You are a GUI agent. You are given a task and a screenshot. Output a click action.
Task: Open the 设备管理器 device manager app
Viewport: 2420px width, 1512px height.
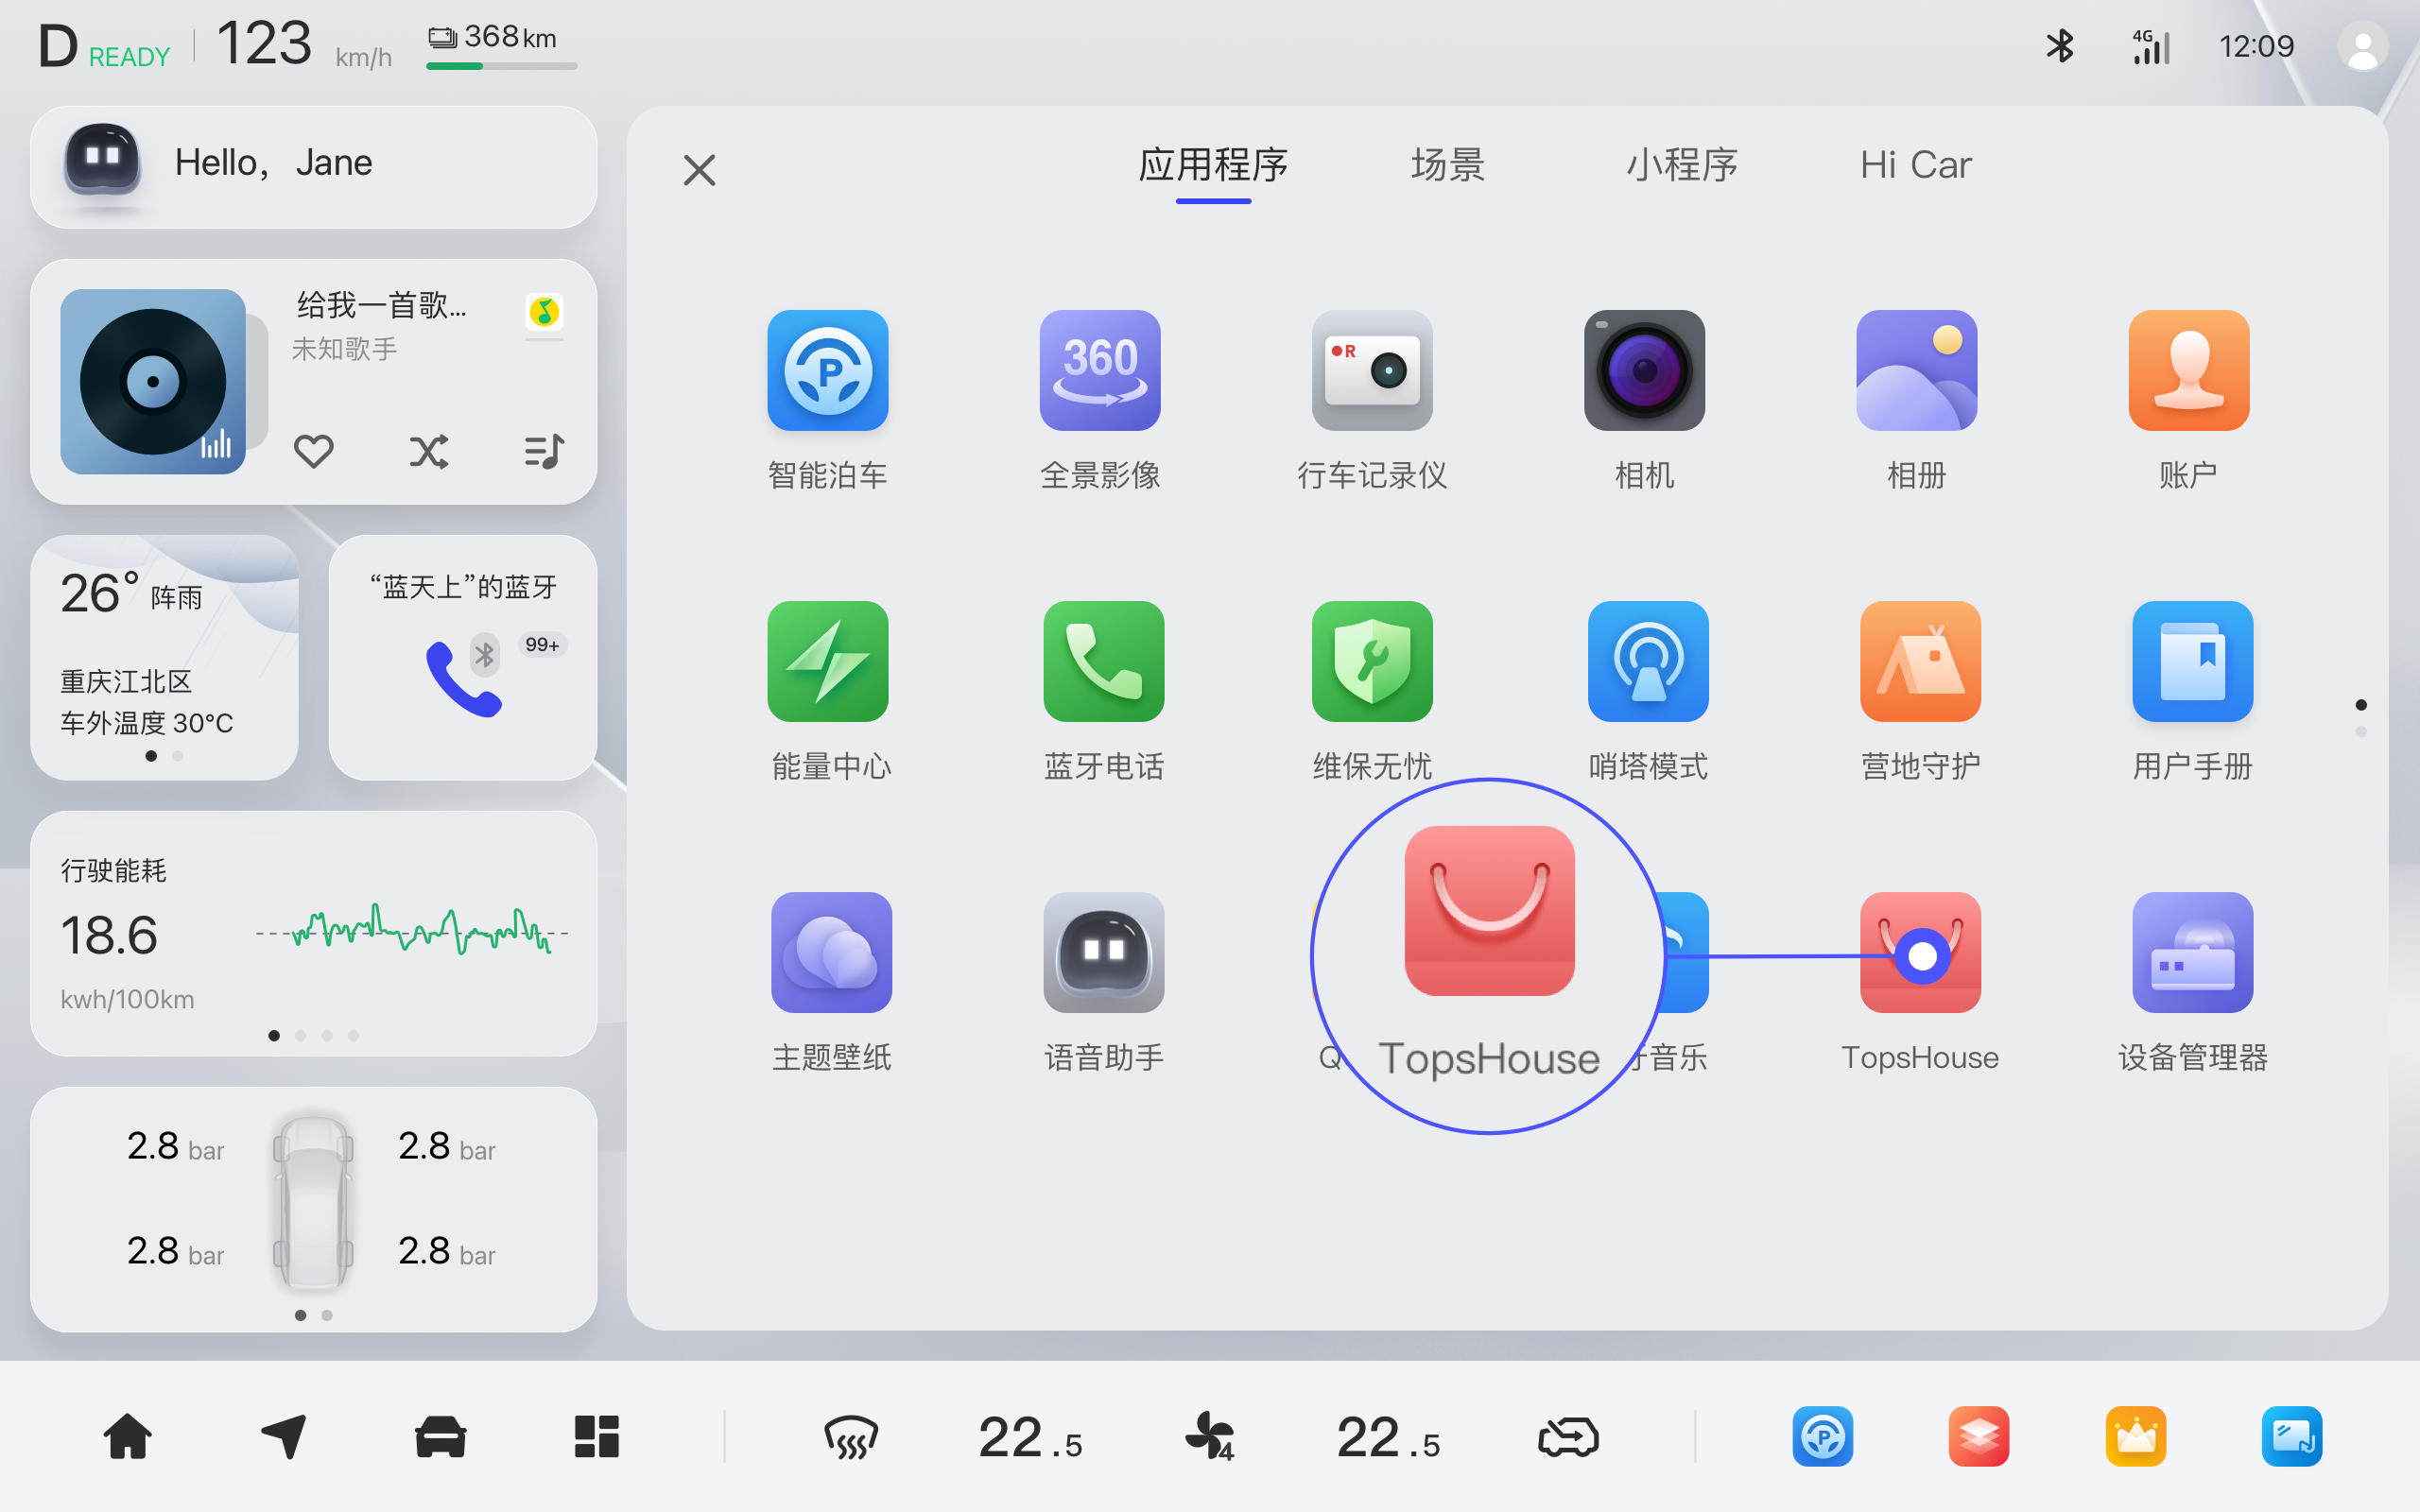click(x=2192, y=952)
